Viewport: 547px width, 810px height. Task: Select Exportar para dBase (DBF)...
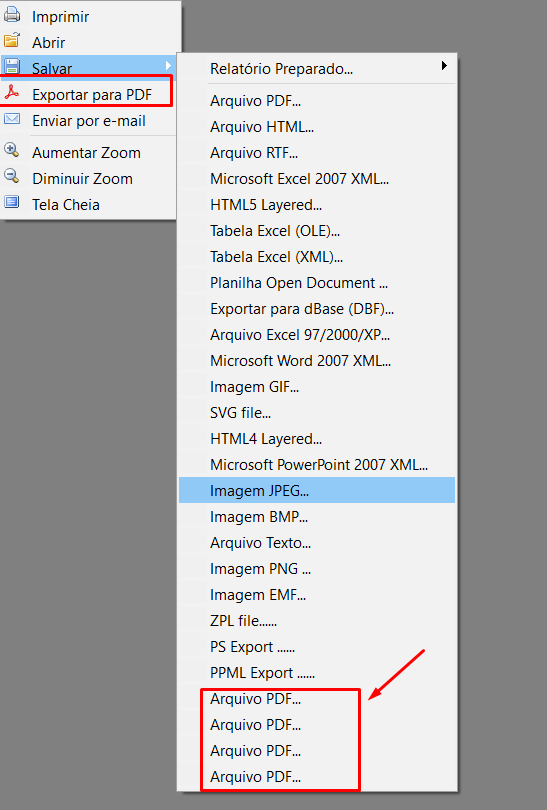(317, 308)
